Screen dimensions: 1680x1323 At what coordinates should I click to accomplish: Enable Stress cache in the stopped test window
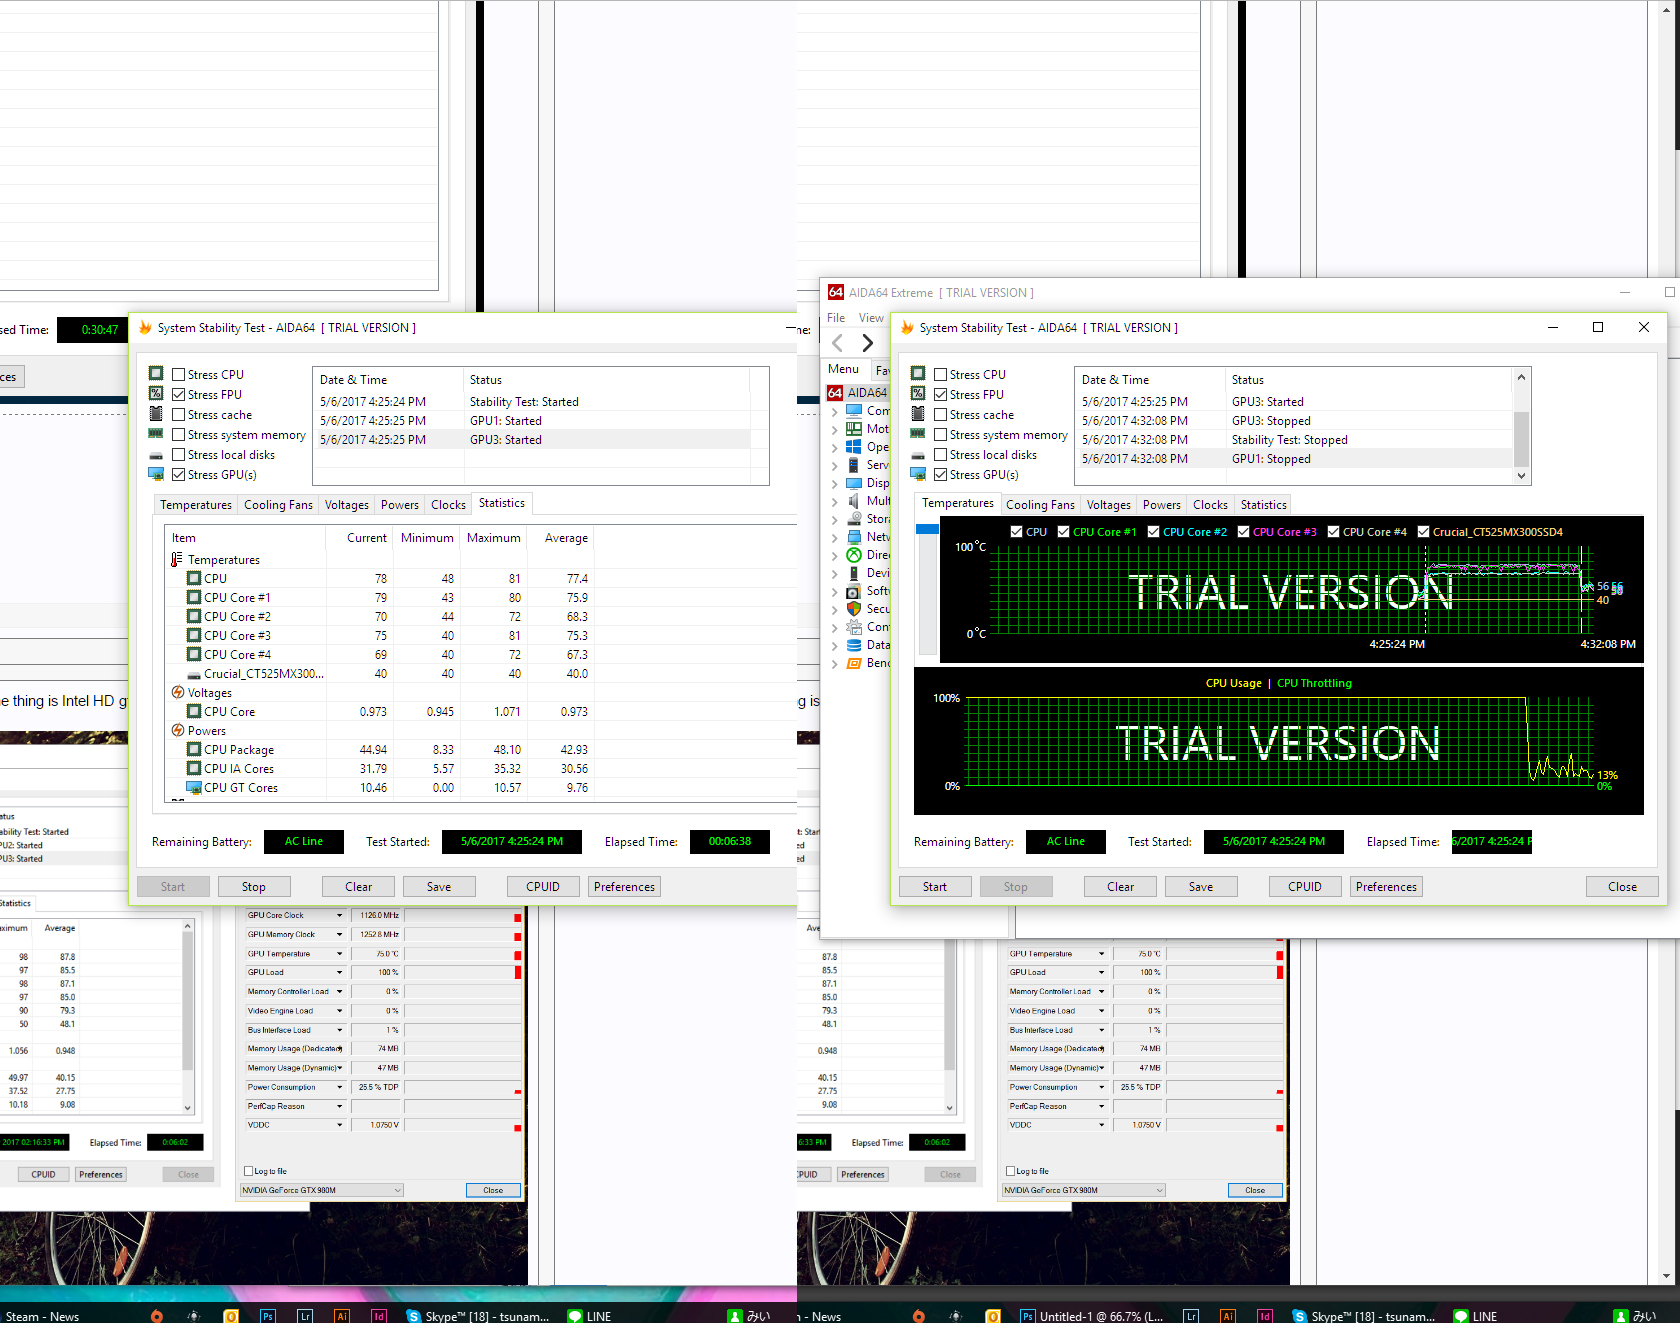[x=940, y=415]
